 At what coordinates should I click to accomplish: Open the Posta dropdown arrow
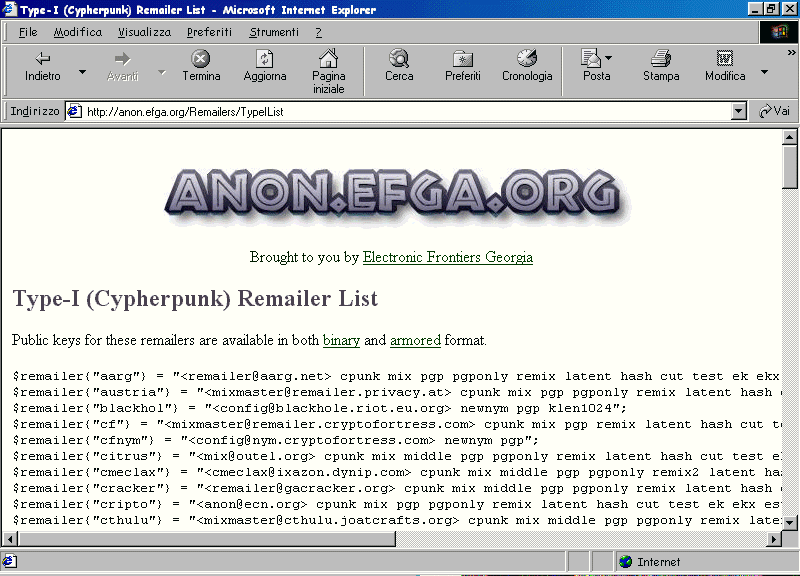608,58
